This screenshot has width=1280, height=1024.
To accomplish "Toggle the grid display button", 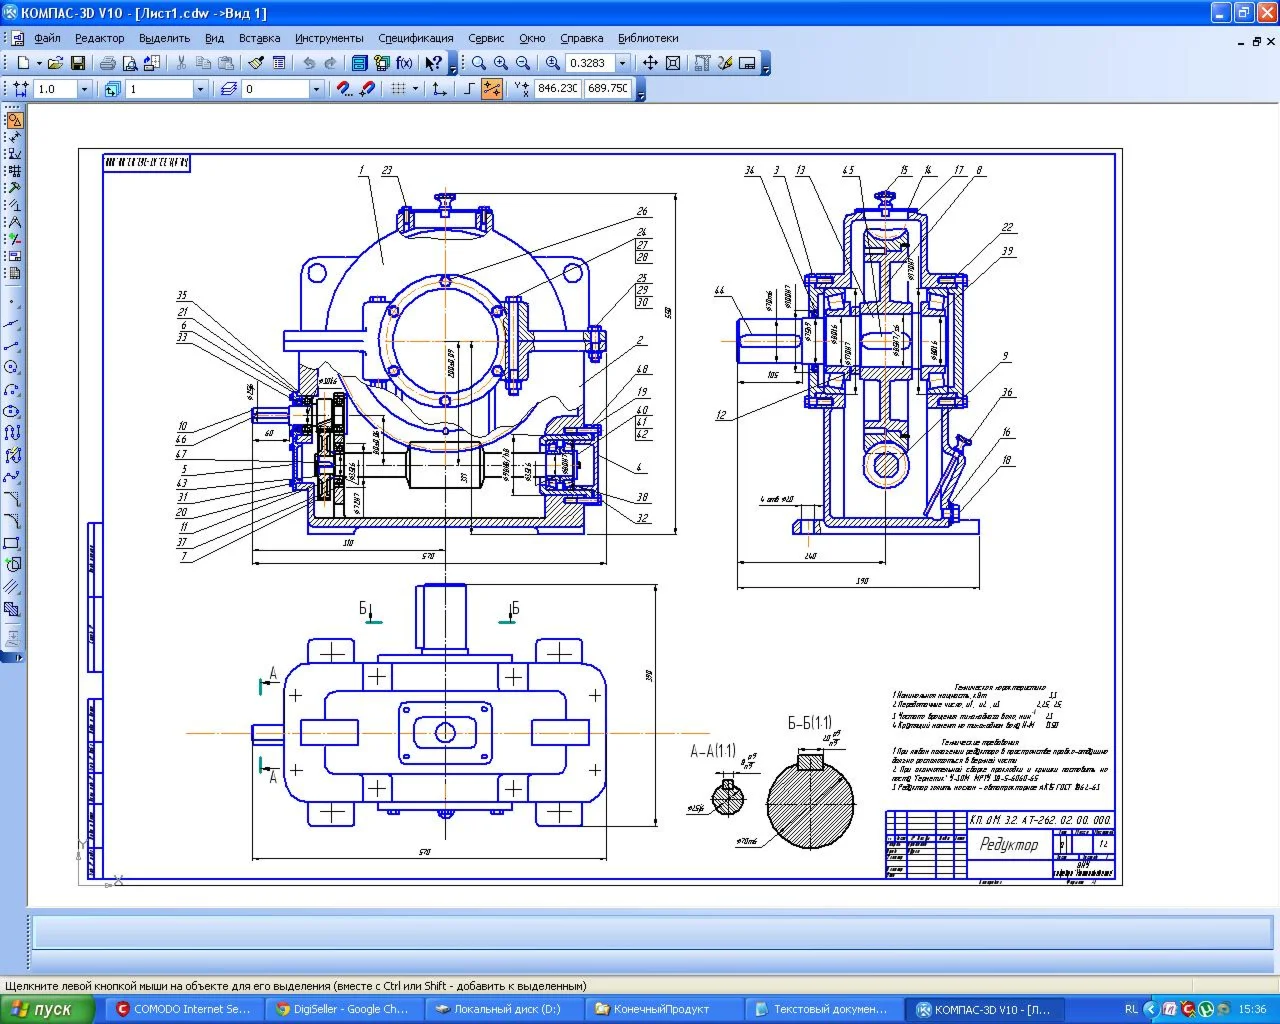I will coord(398,89).
